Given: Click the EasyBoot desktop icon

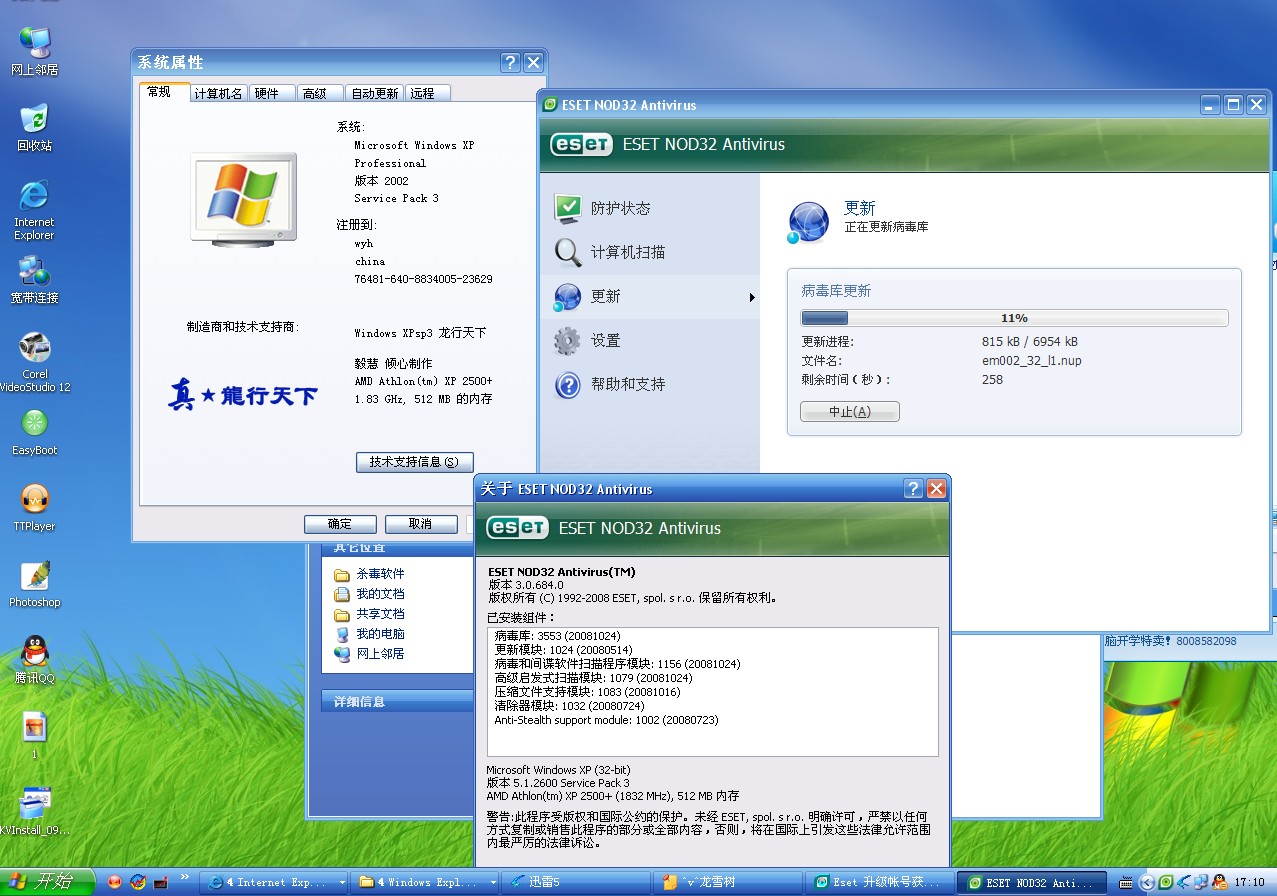Looking at the screenshot, I should (x=35, y=432).
